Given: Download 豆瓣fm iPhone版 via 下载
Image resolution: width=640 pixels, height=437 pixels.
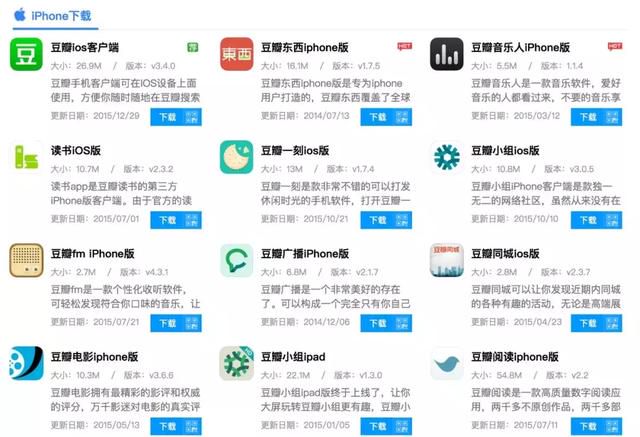Looking at the screenshot, I should (x=167, y=323).
